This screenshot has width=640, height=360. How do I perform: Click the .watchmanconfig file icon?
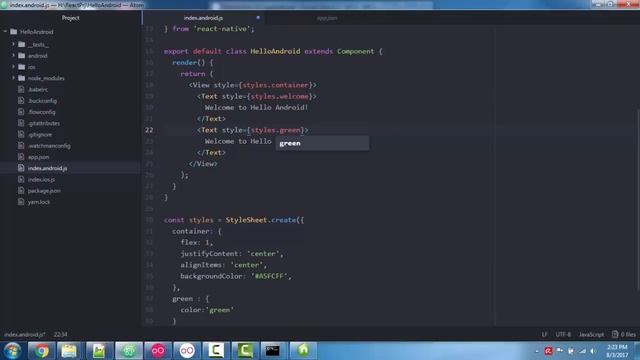21,145
